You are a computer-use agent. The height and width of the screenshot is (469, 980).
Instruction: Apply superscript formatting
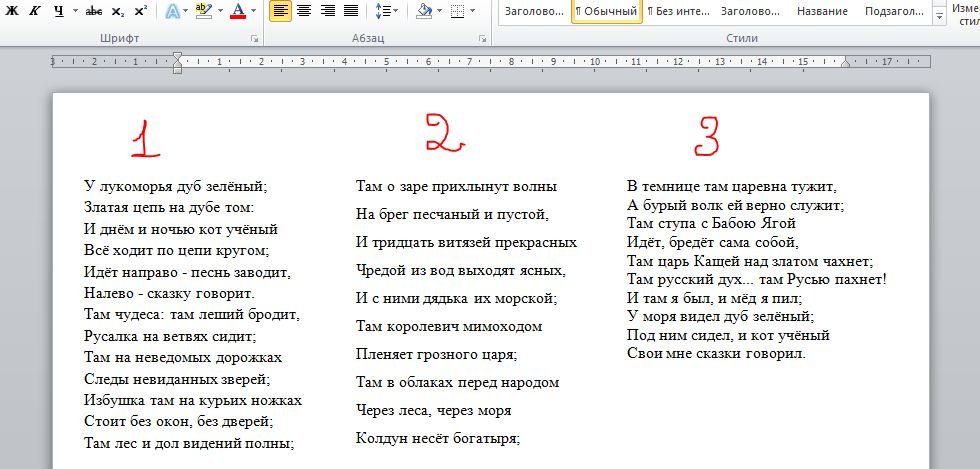[x=140, y=12]
